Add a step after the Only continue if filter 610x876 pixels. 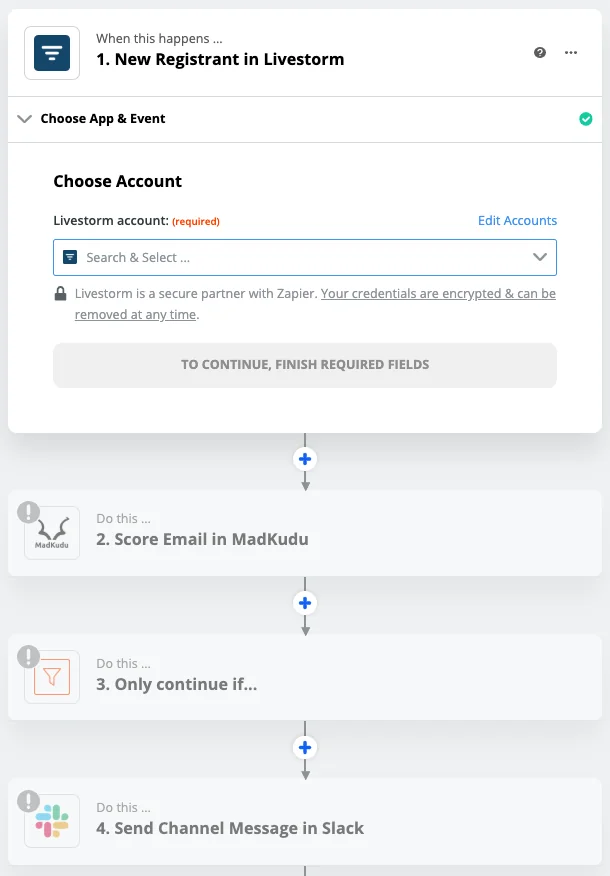pyautogui.click(x=305, y=747)
